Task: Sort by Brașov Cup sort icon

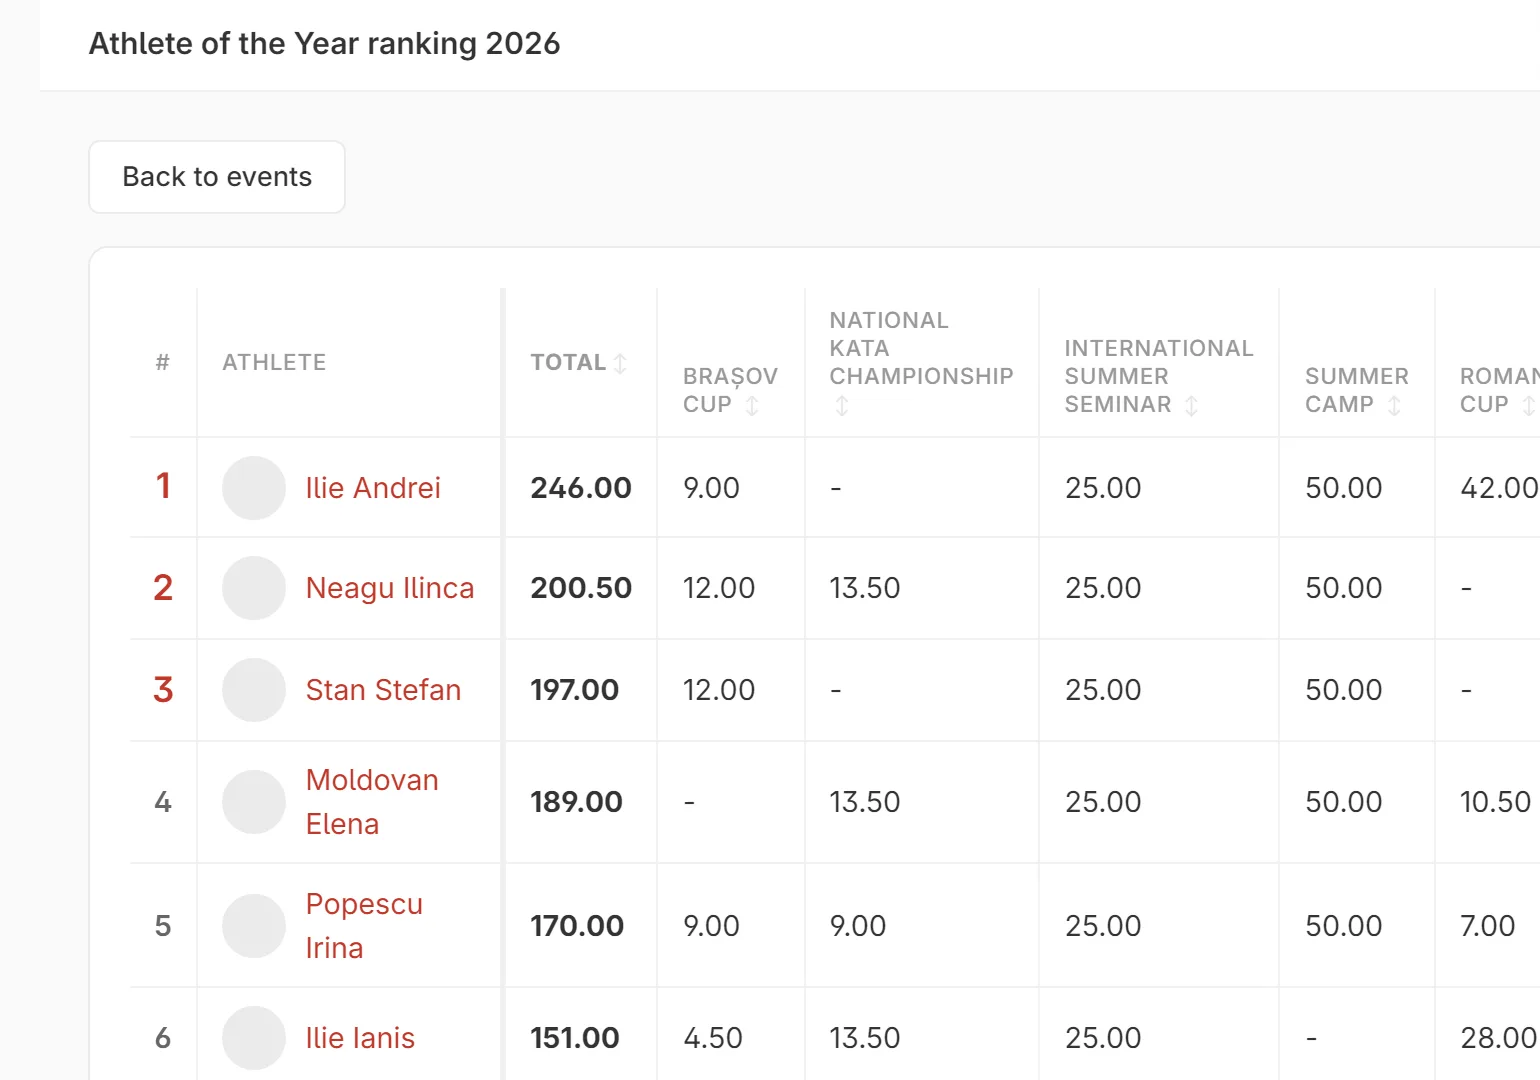Action: coord(752,405)
